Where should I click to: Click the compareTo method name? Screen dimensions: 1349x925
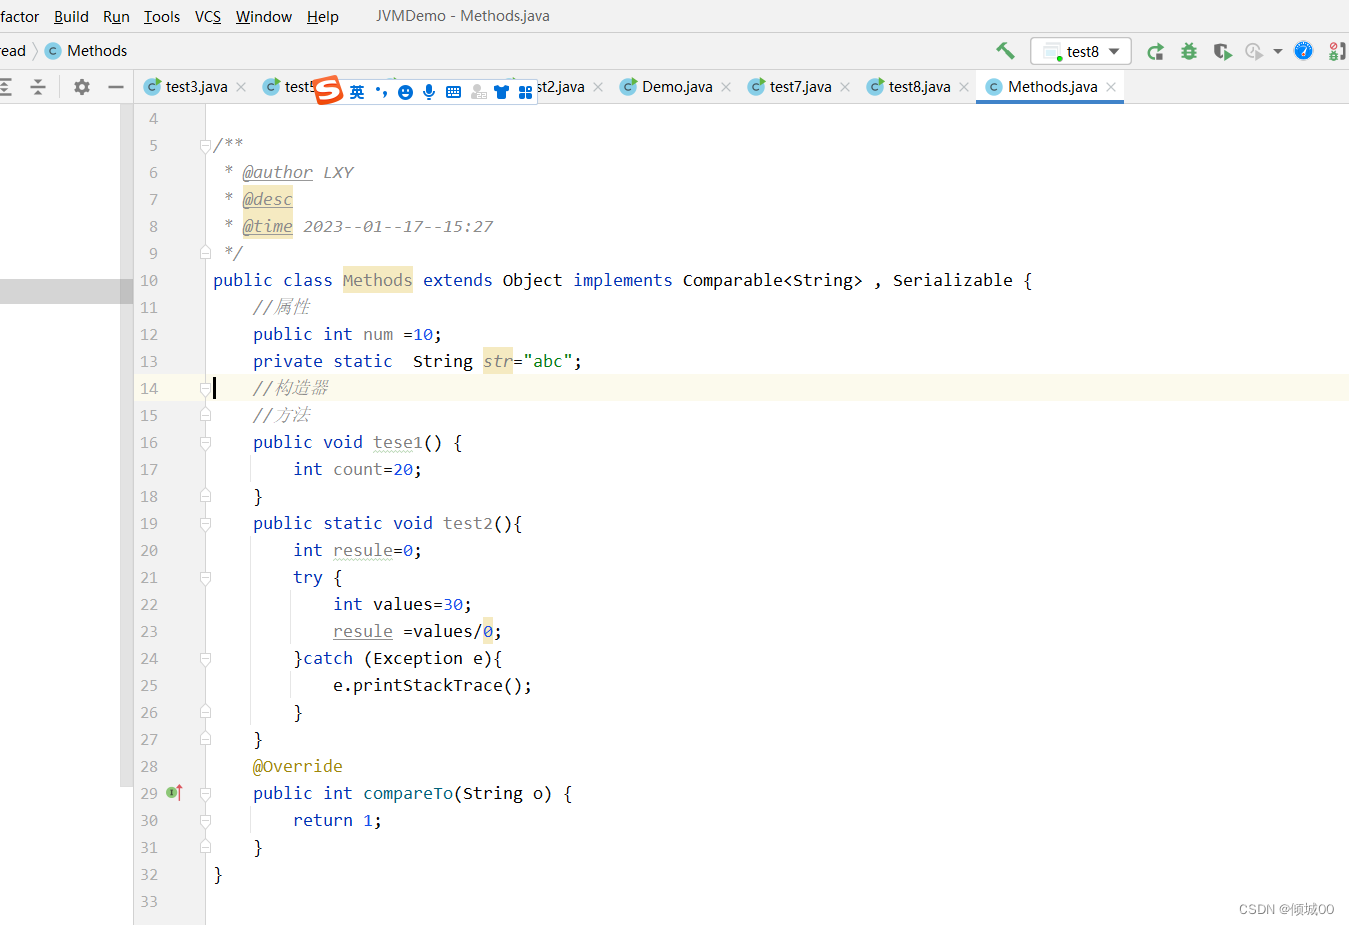(408, 793)
